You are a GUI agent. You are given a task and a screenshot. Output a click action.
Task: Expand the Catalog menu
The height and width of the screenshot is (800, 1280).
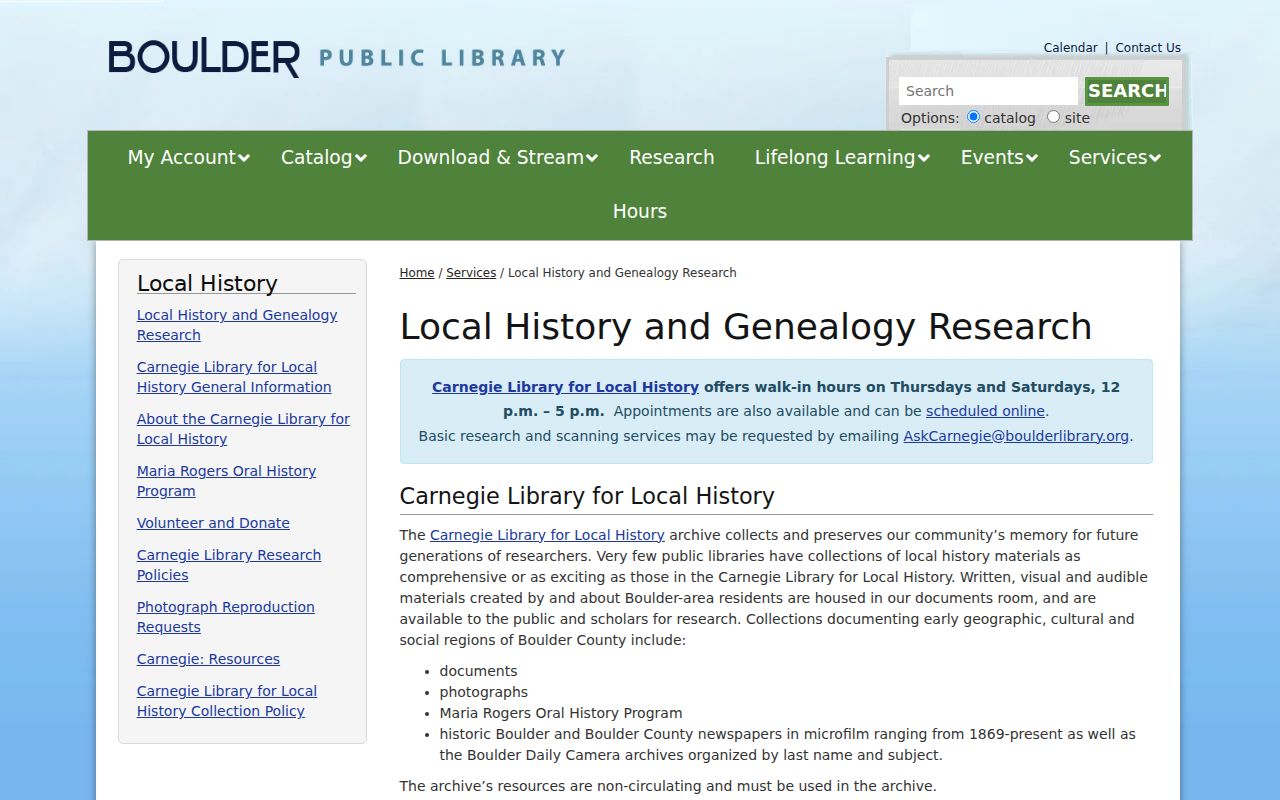tap(323, 157)
